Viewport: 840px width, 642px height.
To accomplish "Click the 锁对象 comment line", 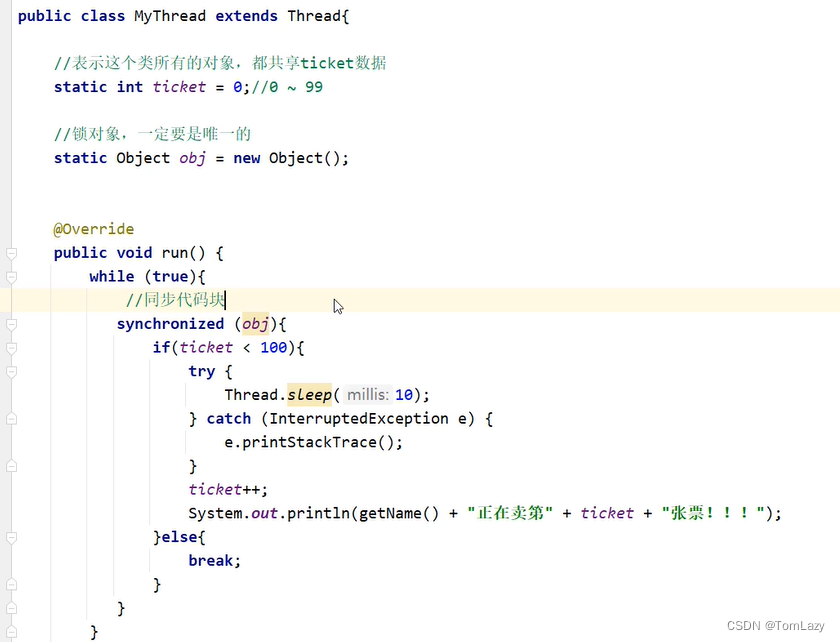I will [x=152, y=134].
